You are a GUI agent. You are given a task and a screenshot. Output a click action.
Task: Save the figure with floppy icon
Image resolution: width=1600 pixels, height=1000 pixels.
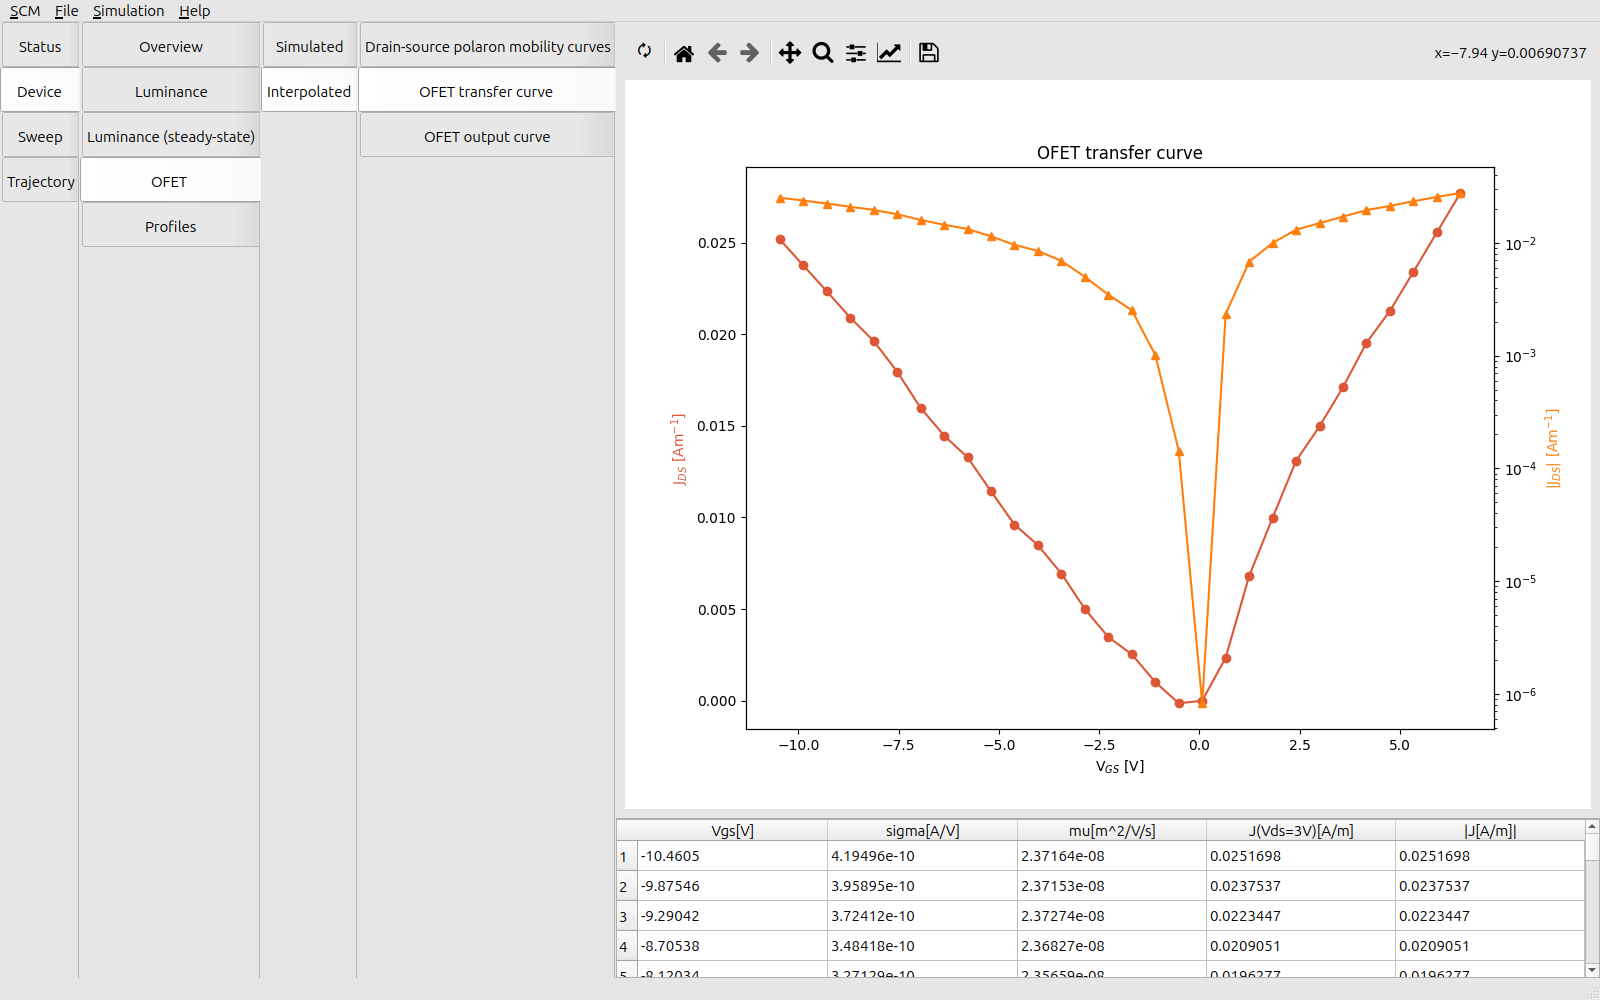click(929, 53)
